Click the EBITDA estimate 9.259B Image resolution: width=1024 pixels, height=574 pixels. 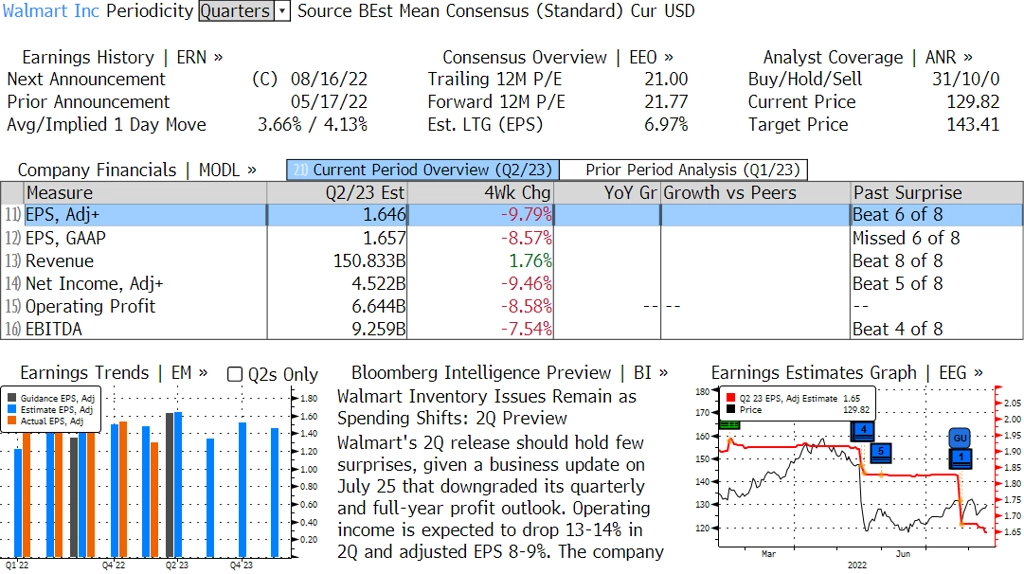[x=379, y=328]
